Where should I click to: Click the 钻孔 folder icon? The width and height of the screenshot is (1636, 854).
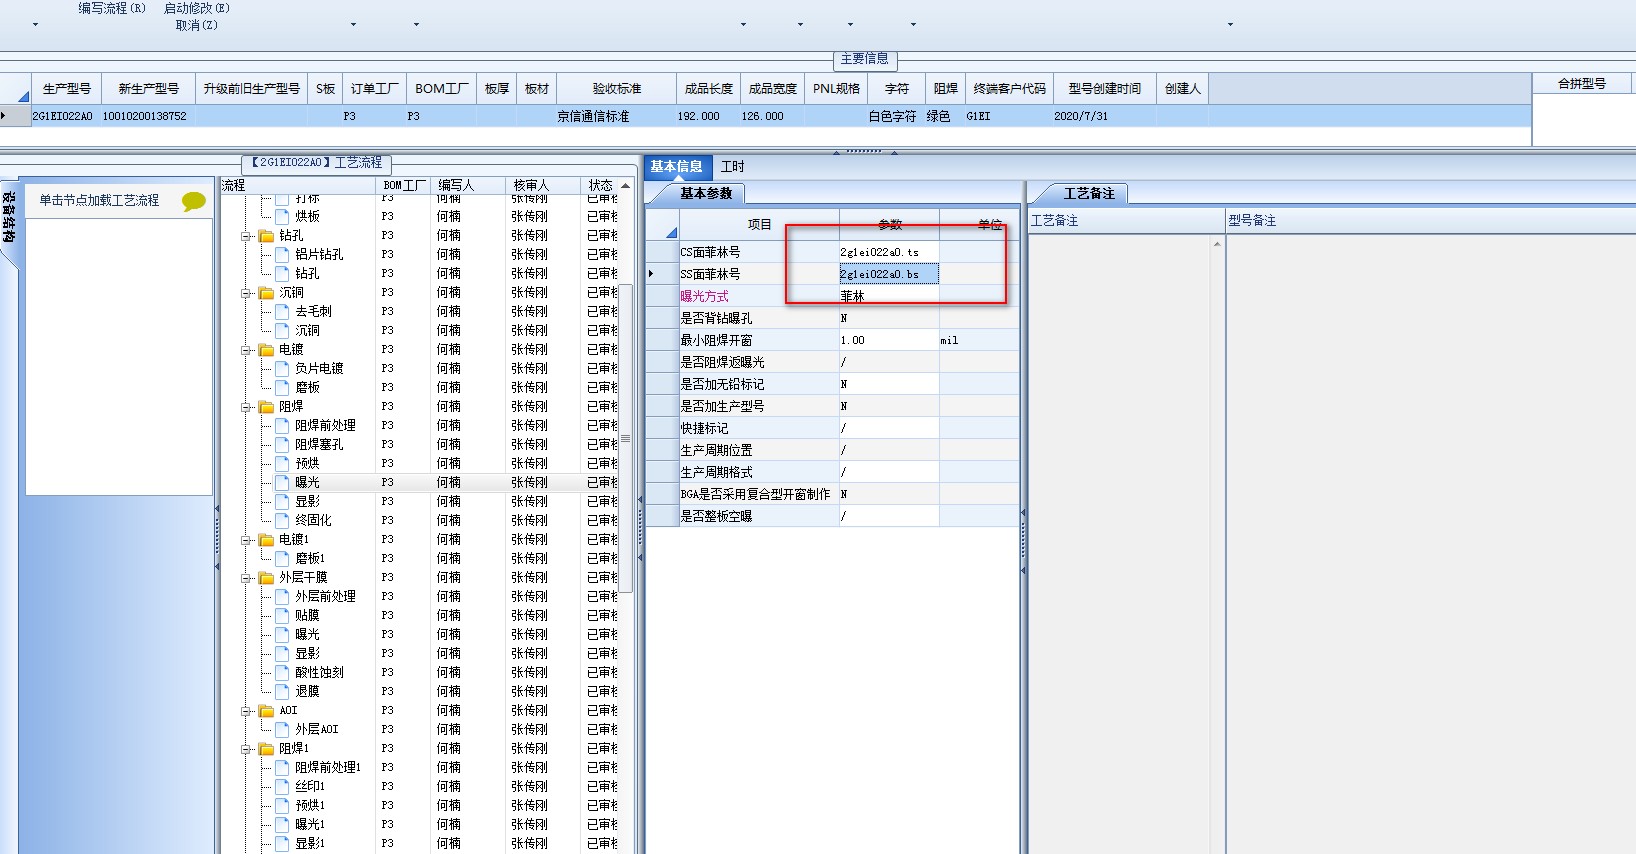[266, 236]
